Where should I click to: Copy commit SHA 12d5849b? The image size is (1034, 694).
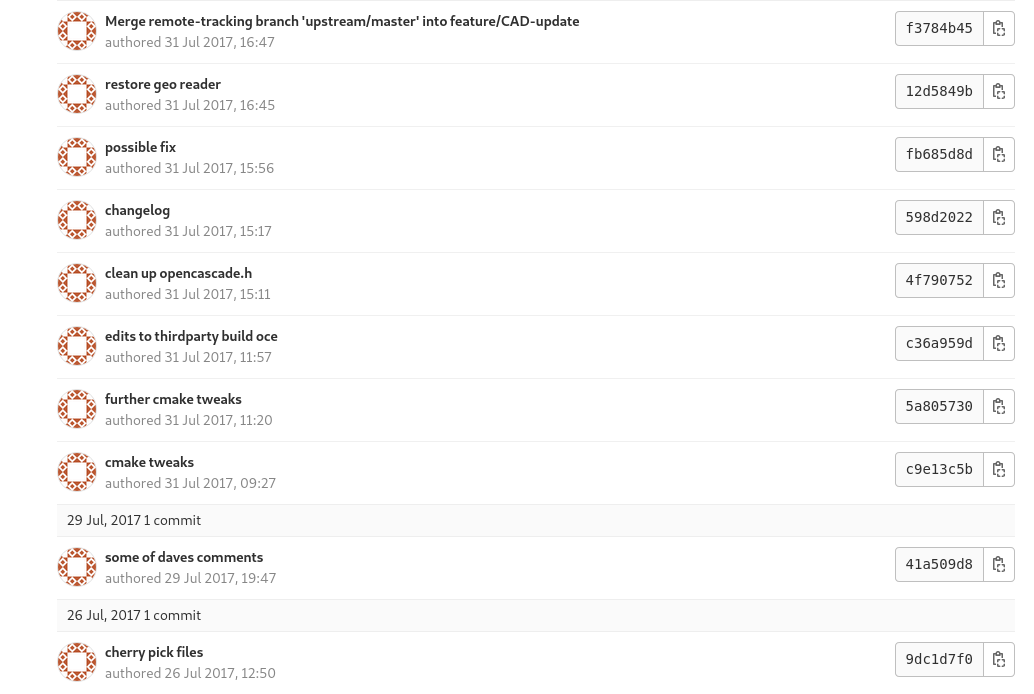(999, 92)
